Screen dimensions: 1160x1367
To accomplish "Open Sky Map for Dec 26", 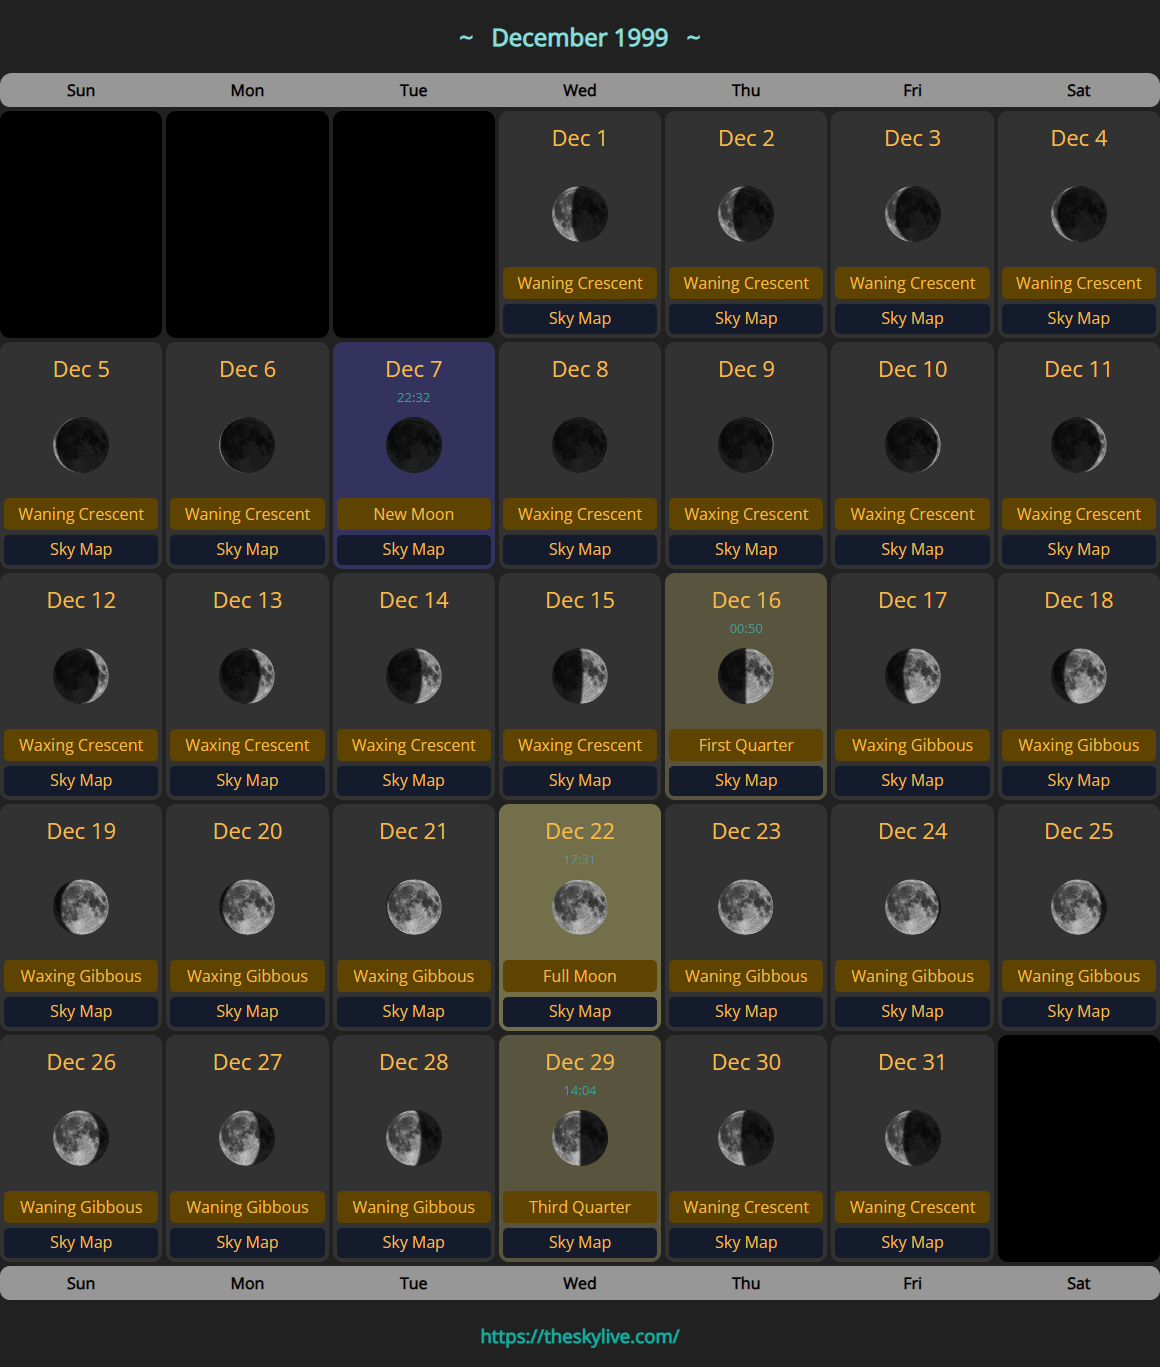I will click(x=81, y=1242).
